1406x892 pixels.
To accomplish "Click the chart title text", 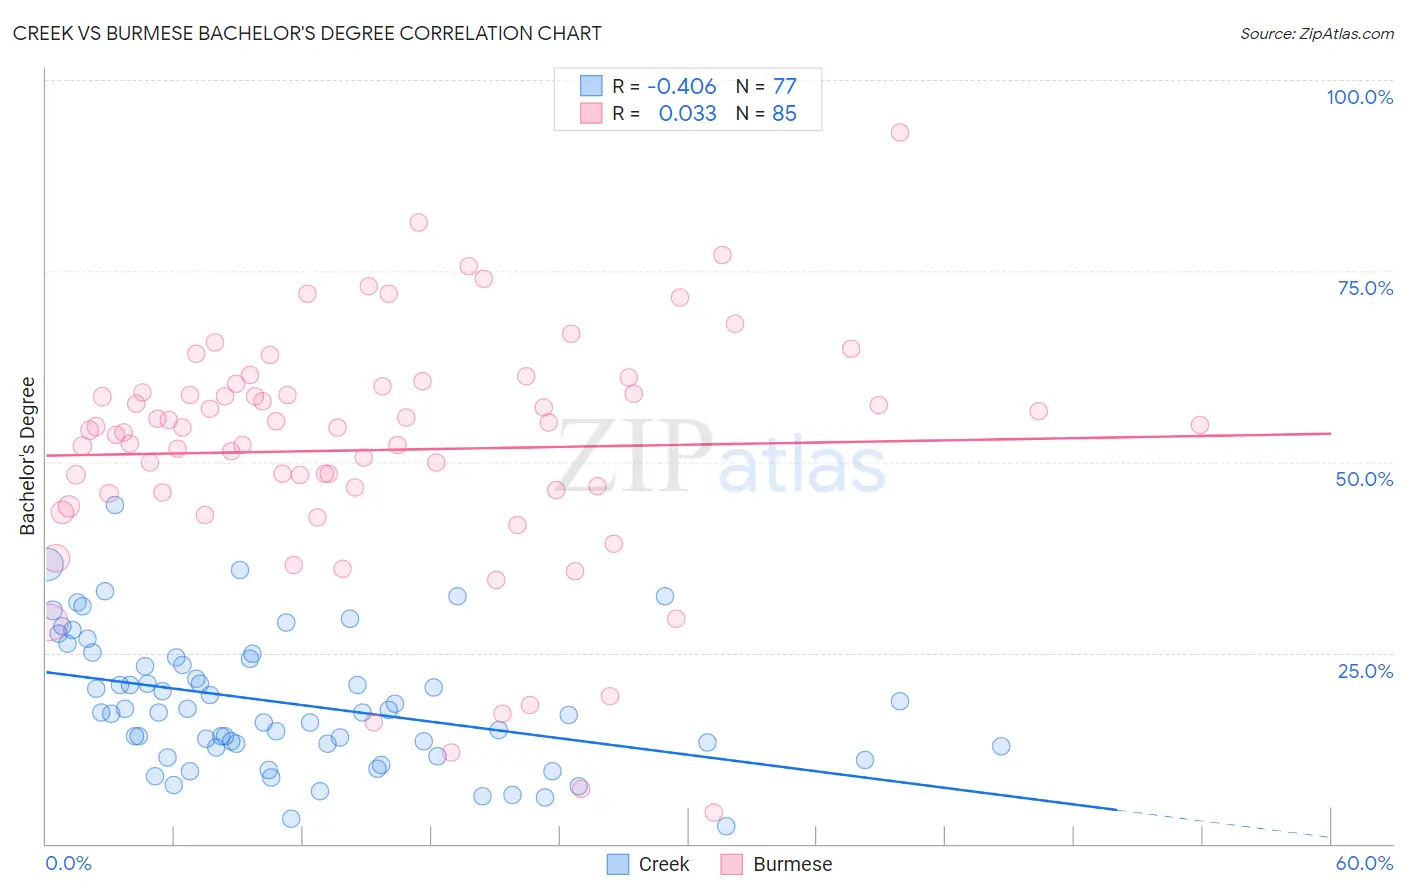I will tap(307, 33).
